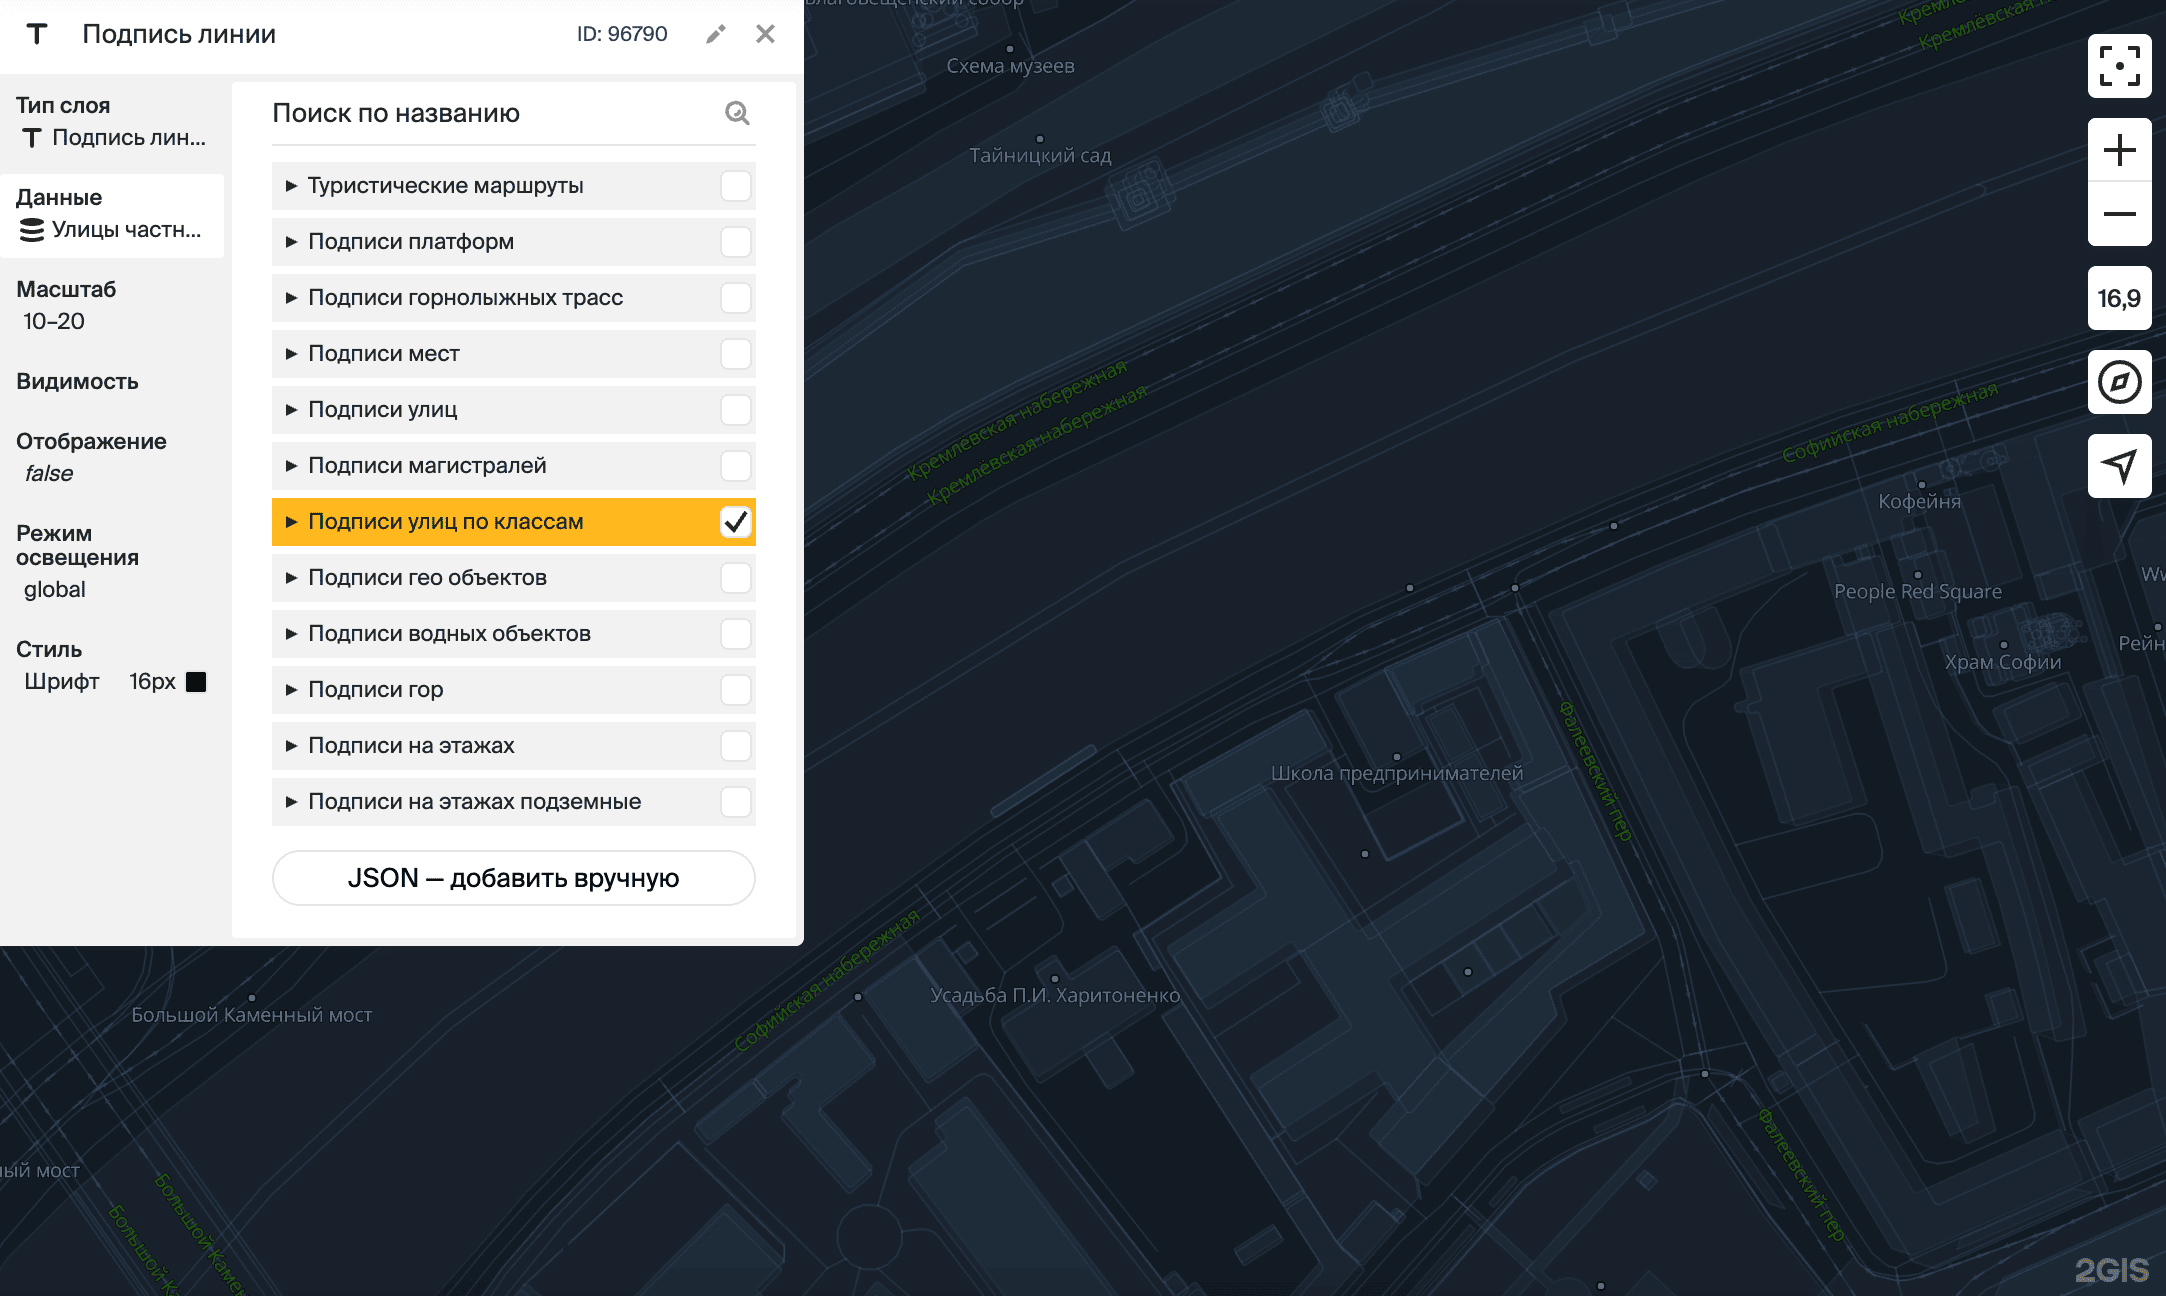
Task: Click the Поиск по названию search field
Action: click(x=490, y=113)
